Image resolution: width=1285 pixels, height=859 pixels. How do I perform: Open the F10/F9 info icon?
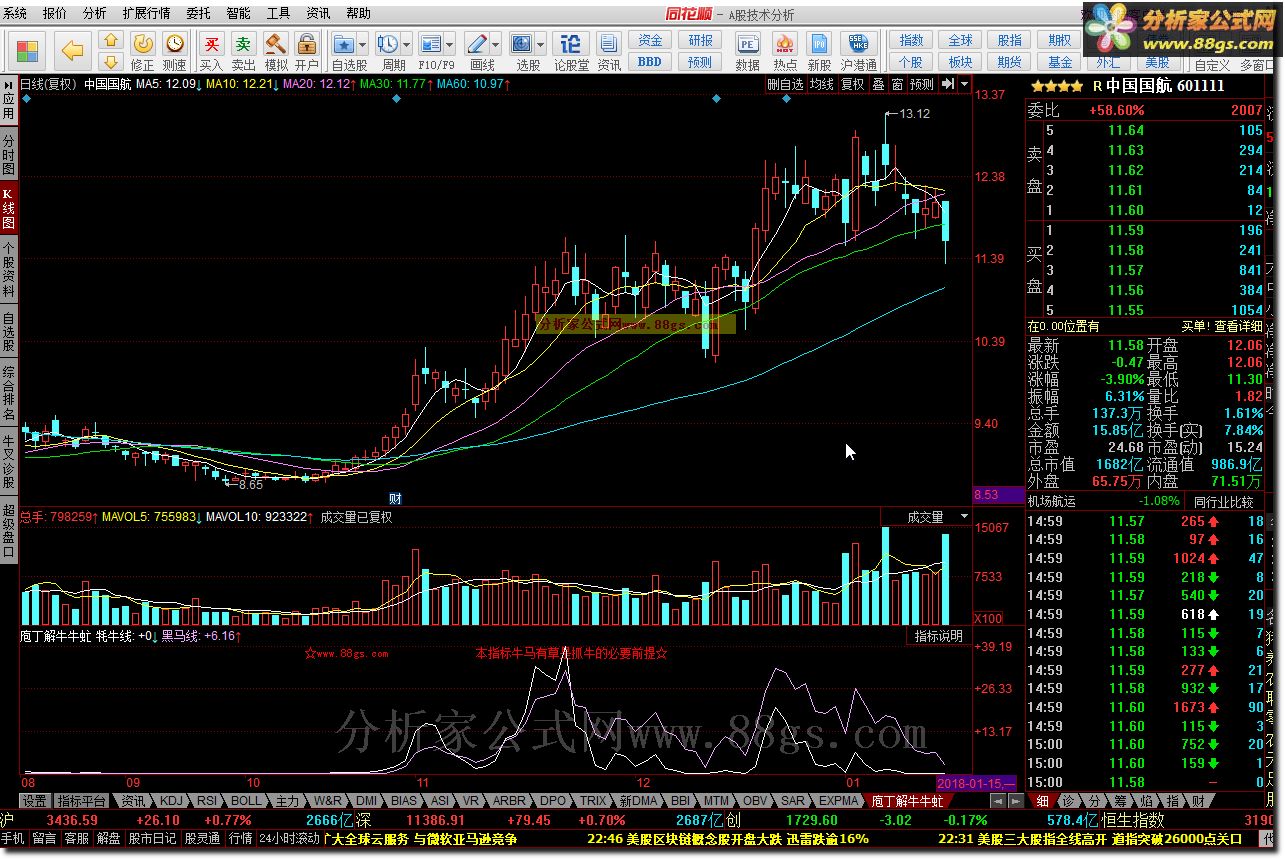click(431, 43)
